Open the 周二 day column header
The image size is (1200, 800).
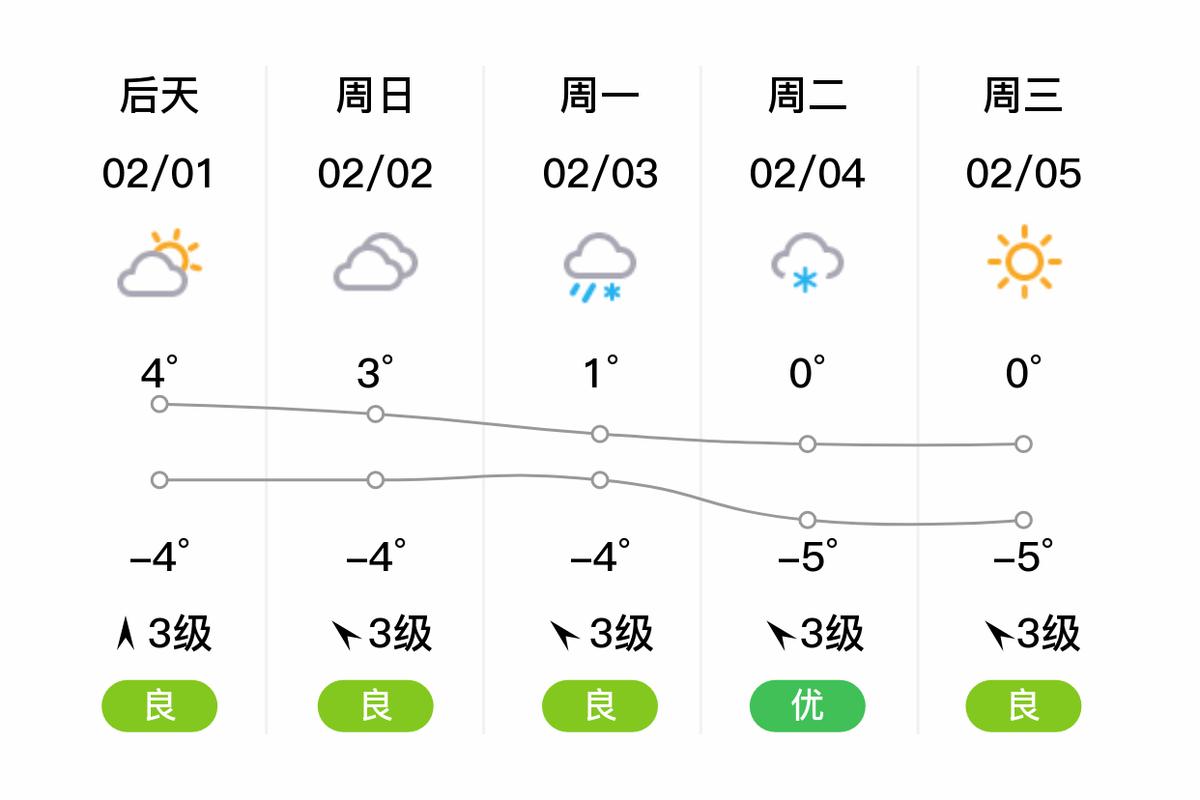pos(808,97)
